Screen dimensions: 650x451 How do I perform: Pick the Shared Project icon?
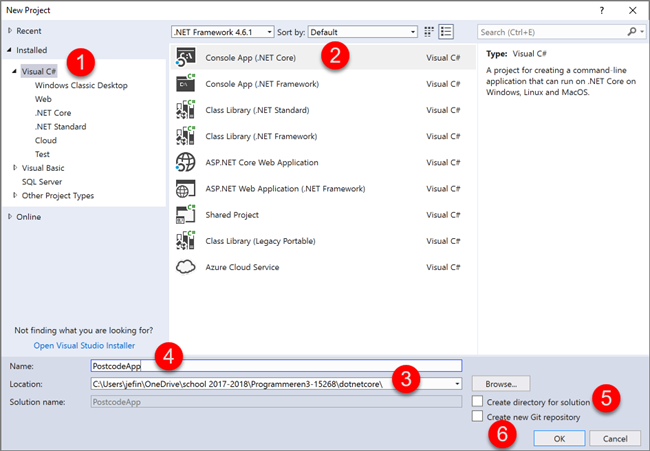(x=186, y=215)
